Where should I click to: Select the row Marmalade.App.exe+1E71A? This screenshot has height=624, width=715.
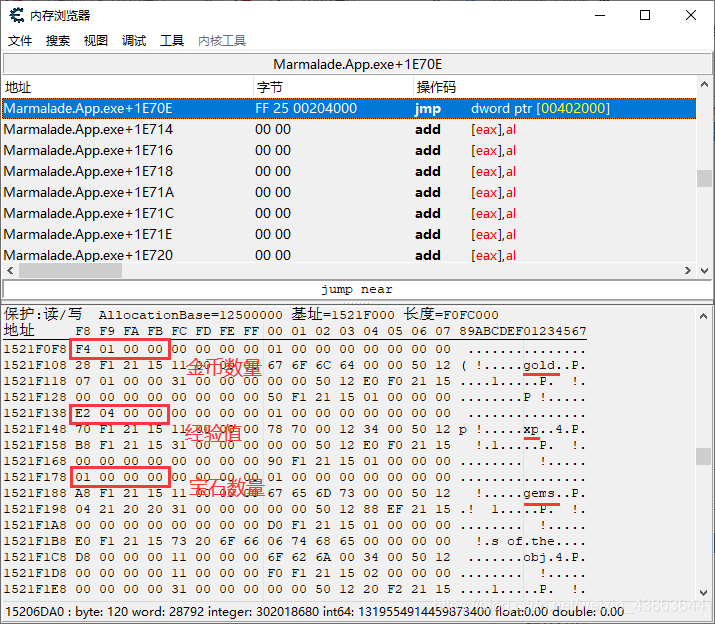349,192
